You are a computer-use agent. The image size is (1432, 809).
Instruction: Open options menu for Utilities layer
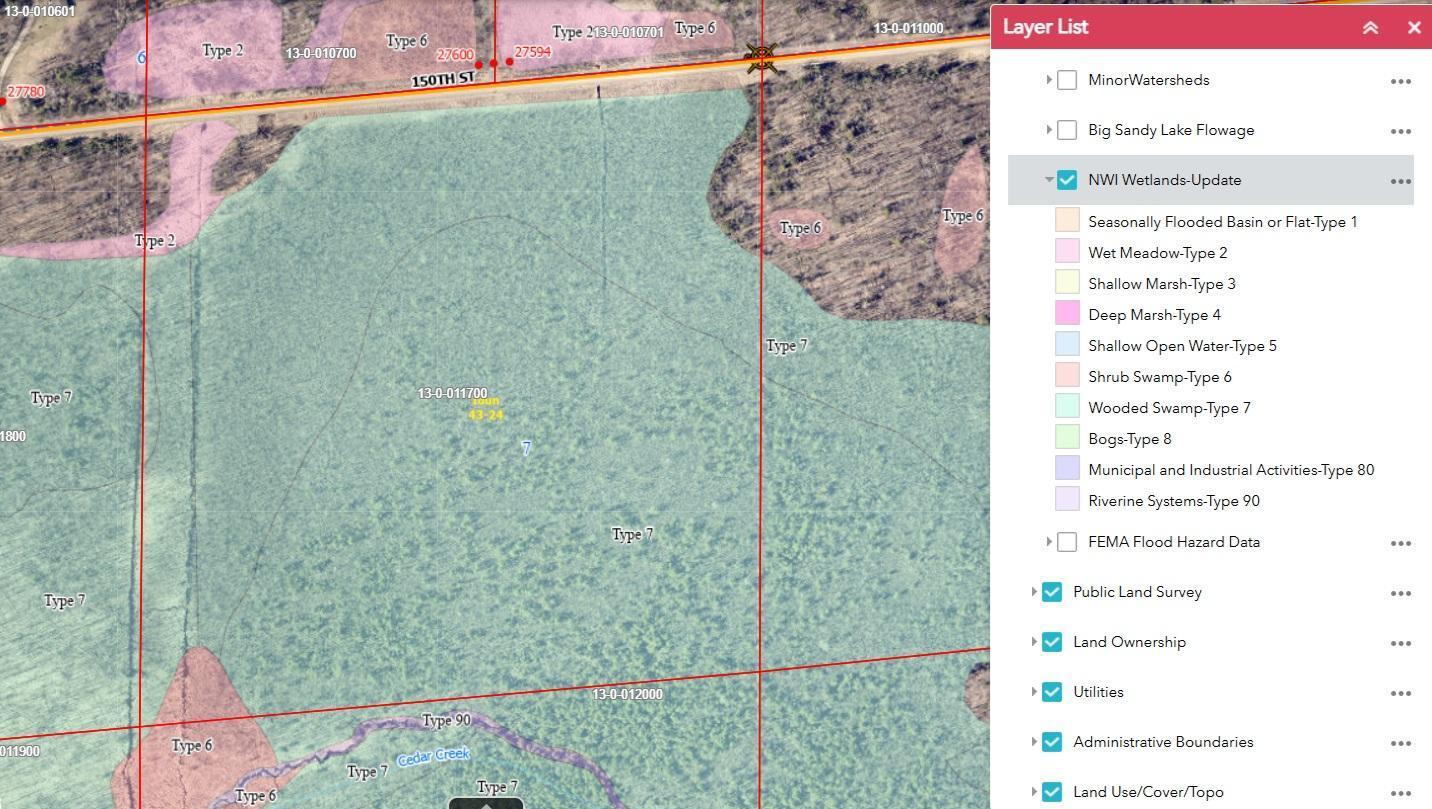1400,693
